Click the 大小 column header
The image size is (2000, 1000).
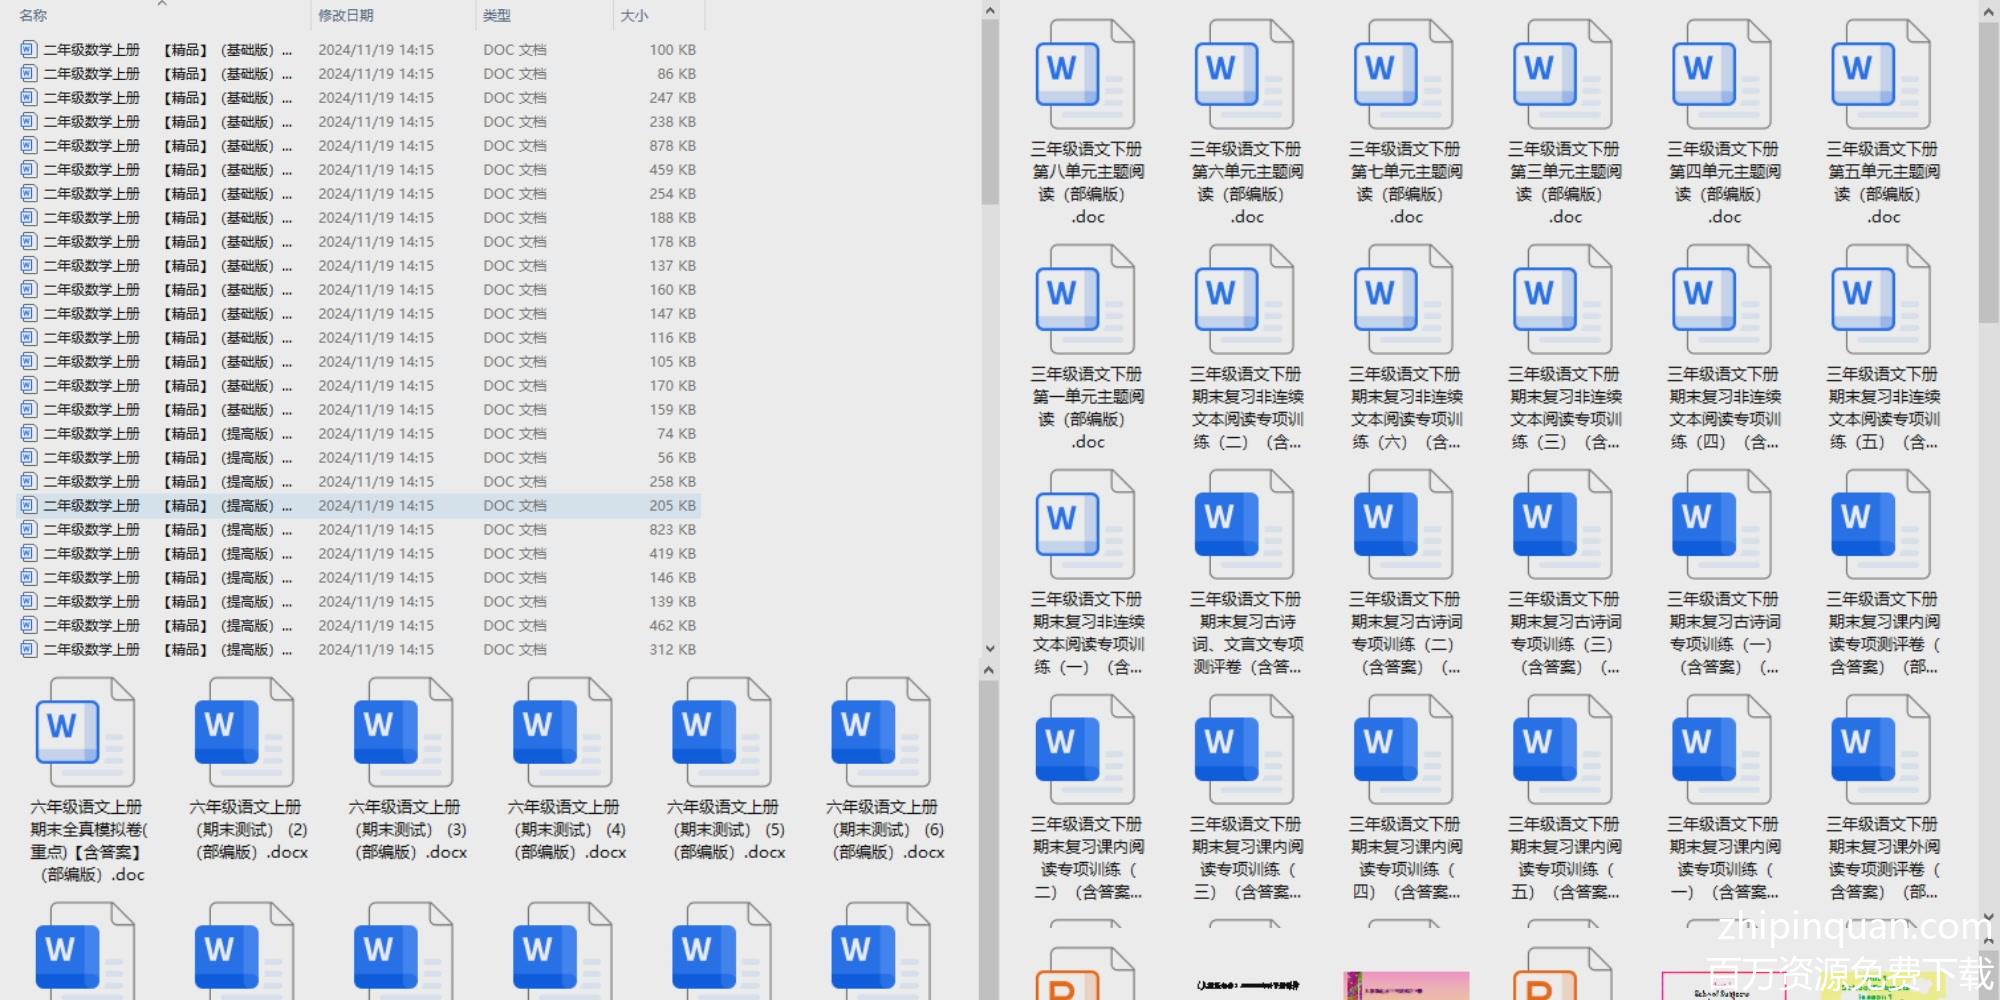(x=634, y=16)
